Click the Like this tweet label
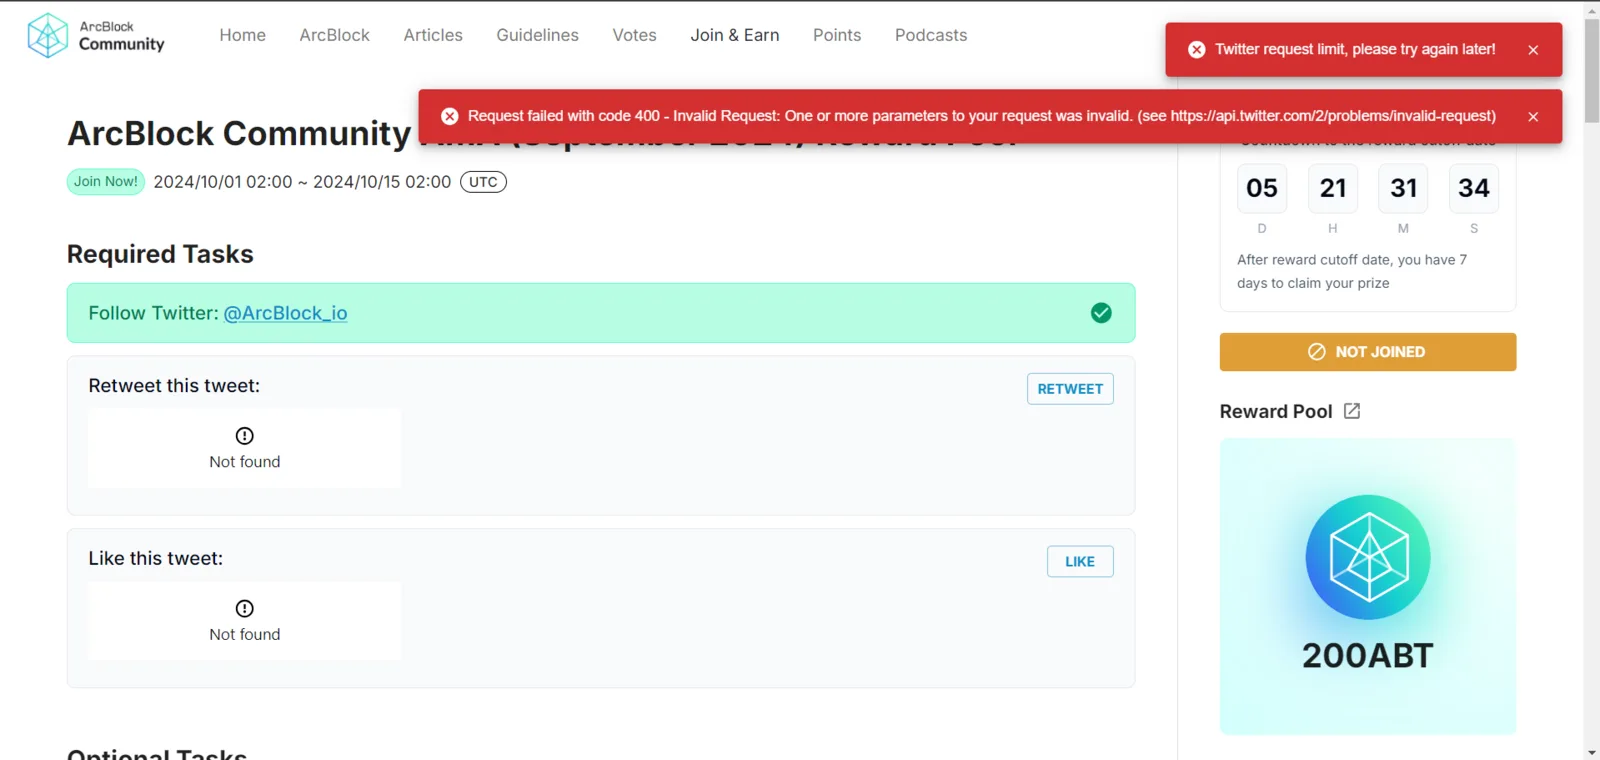The width and height of the screenshot is (1600, 760). click(156, 559)
